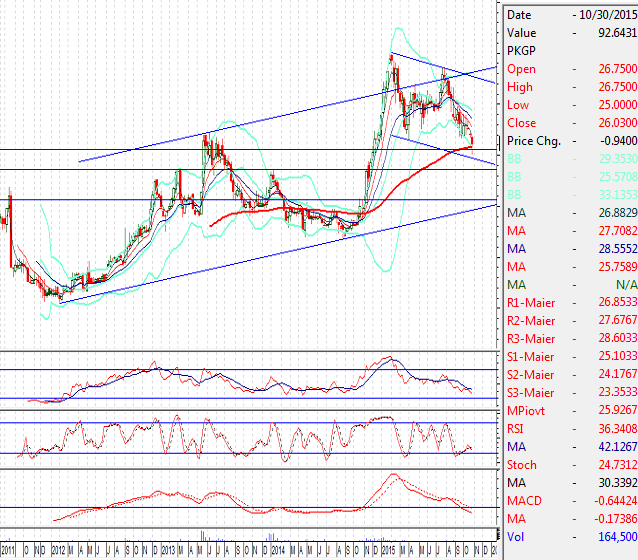
Task: Select the PKGP ticker symbol label
Action: pyautogui.click(x=522, y=51)
